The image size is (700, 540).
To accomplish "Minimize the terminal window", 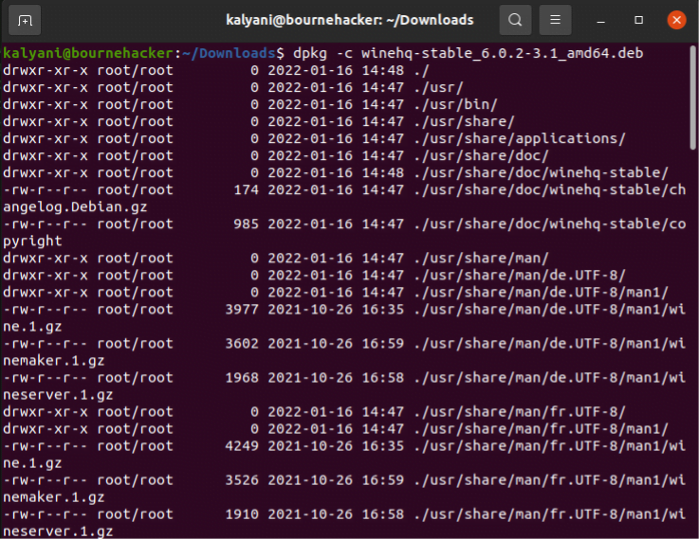I will pos(601,20).
